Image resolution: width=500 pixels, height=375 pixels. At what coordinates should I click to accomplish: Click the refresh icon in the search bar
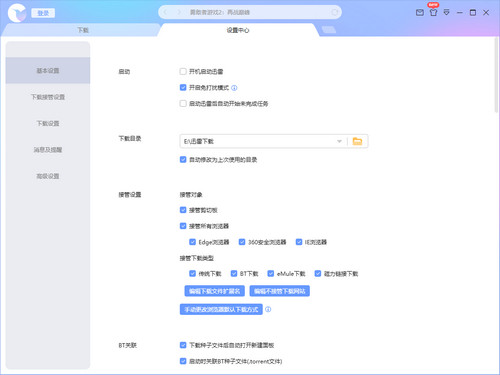[334, 12]
